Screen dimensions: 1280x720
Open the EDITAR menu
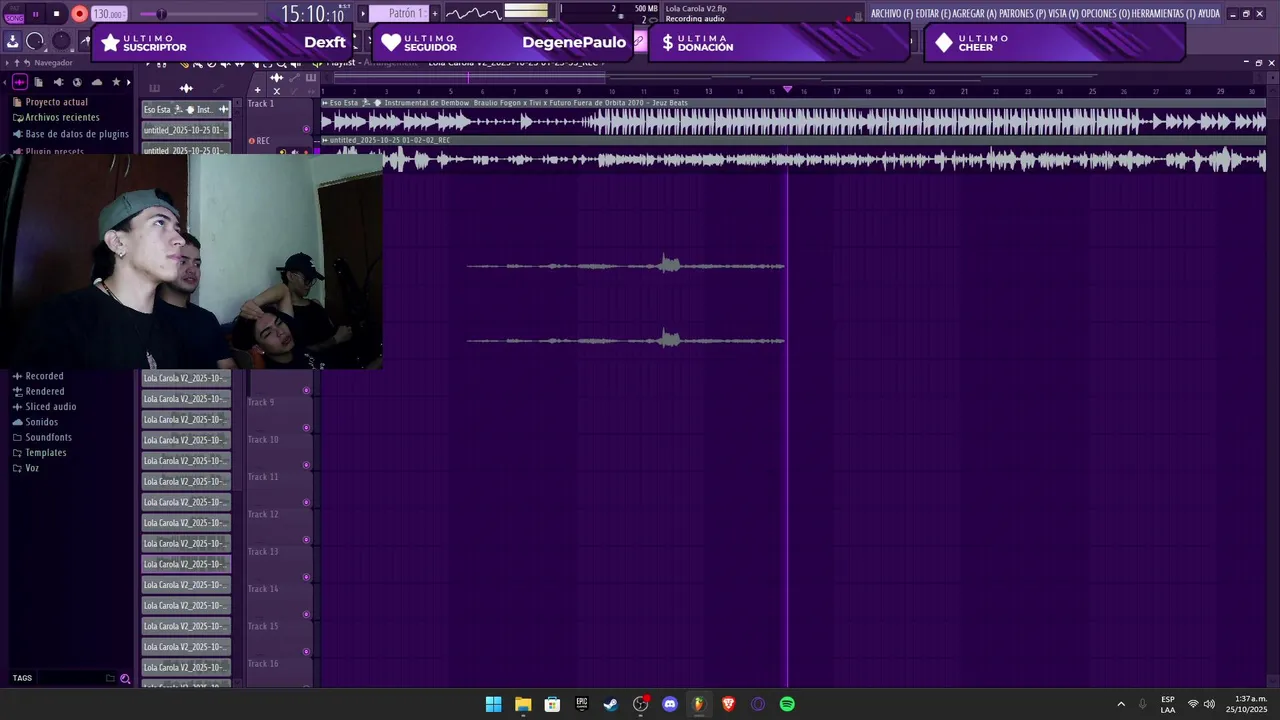[x=933, y=14]
